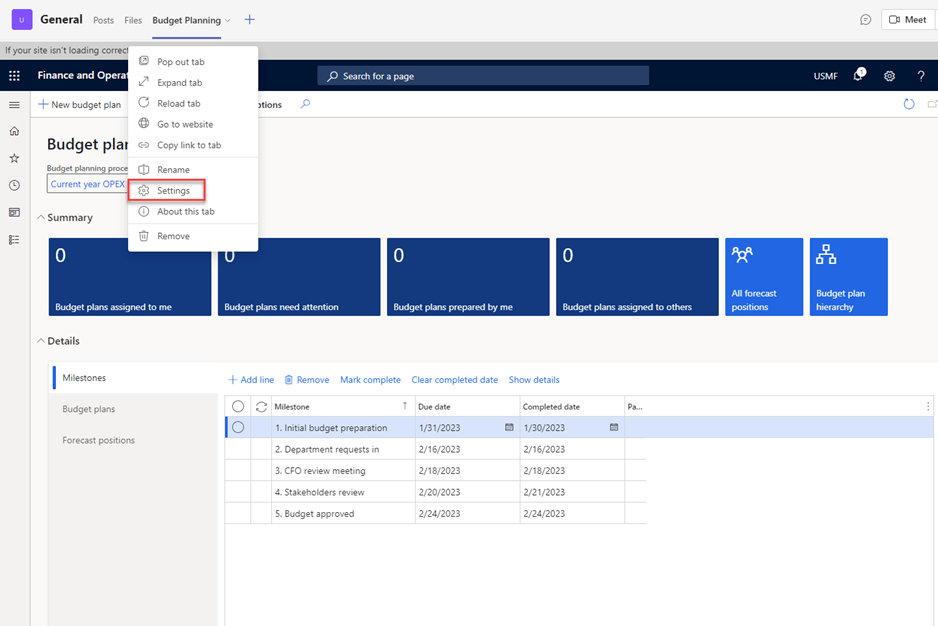The image size is (938, 626).
Task: Collapse the Details section
Action: pyautogui.click(x=41, y=341)
